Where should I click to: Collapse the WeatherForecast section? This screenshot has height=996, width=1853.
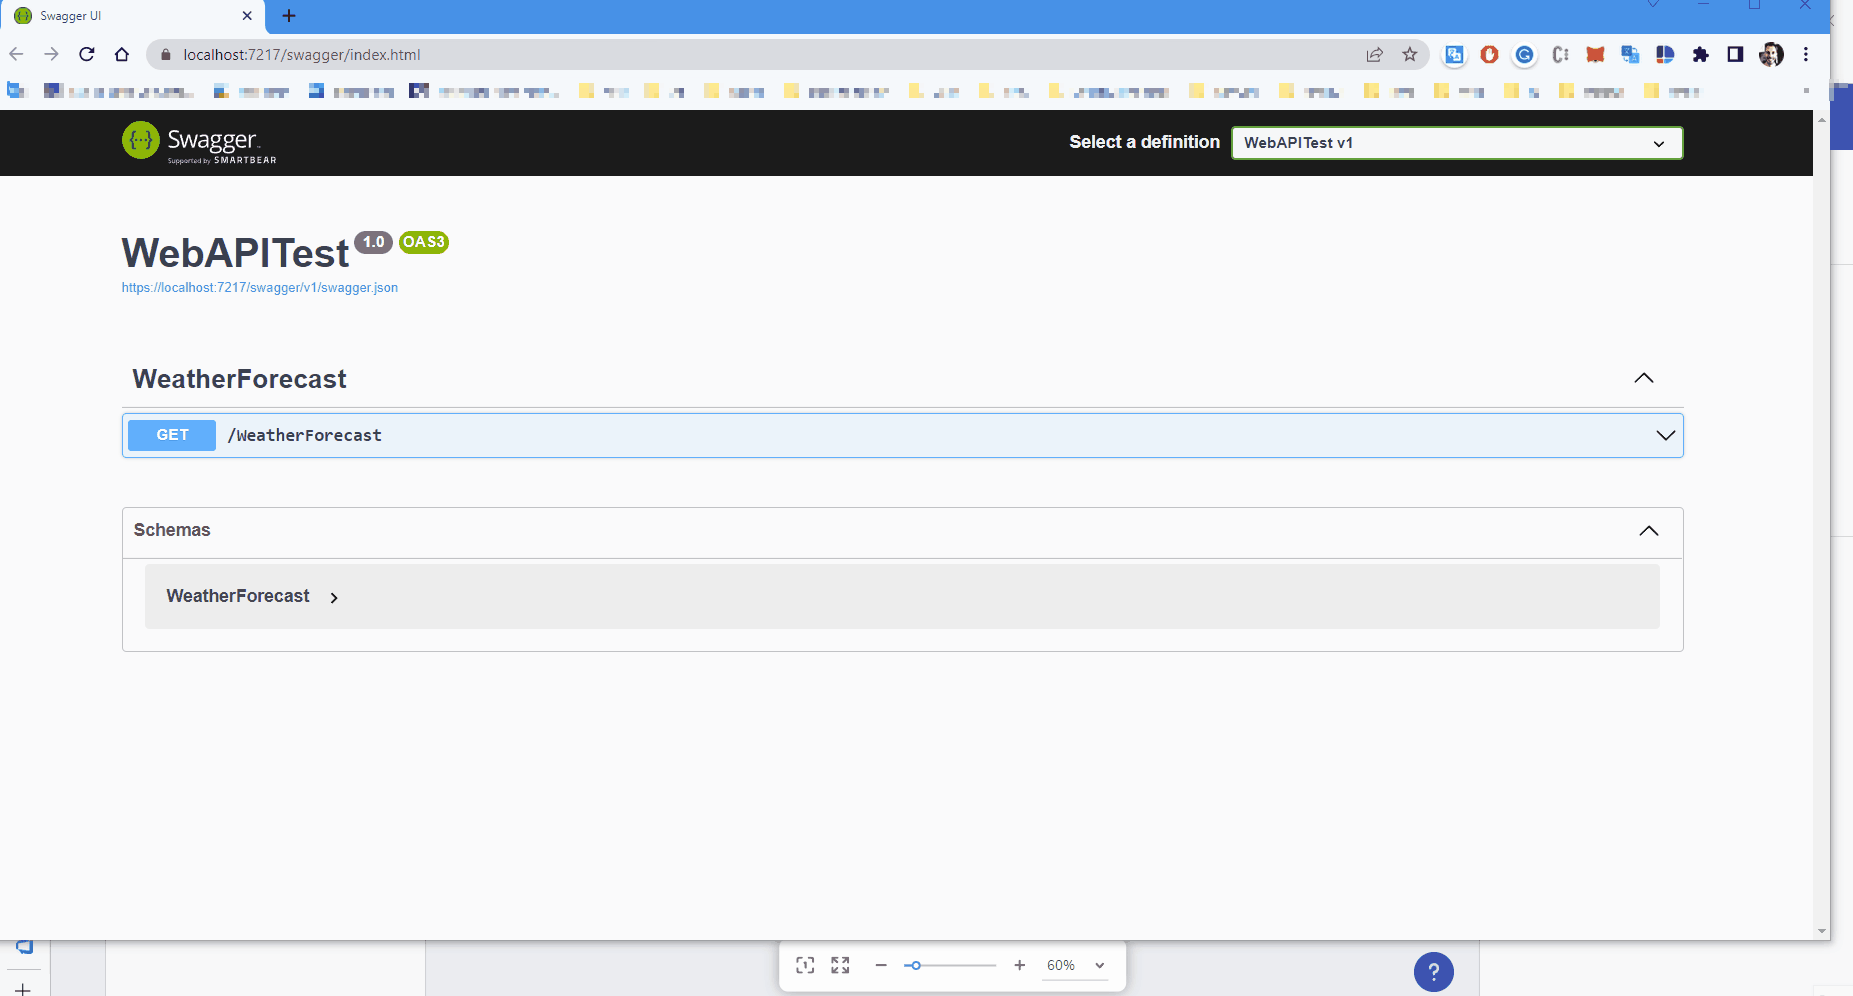coord(1643,378)
